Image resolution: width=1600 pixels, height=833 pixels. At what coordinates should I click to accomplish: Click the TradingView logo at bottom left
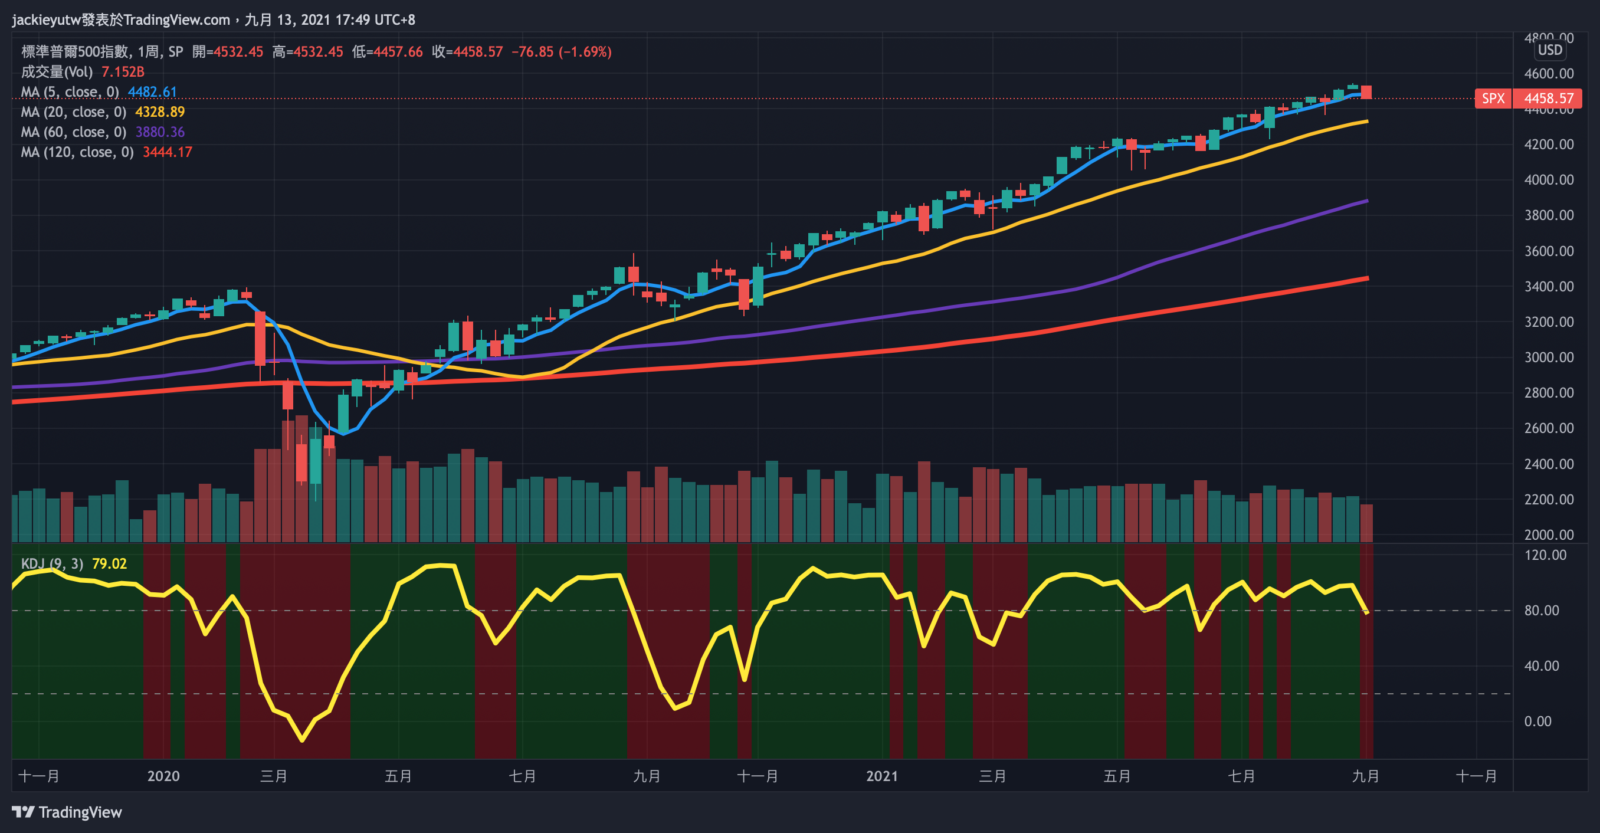click(67, 812)
